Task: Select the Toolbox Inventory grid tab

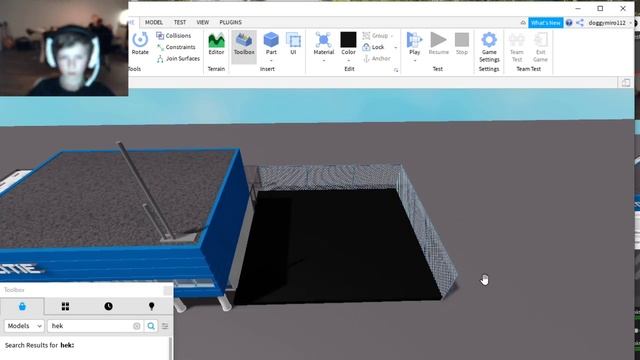Action: (x=65, y=306)
